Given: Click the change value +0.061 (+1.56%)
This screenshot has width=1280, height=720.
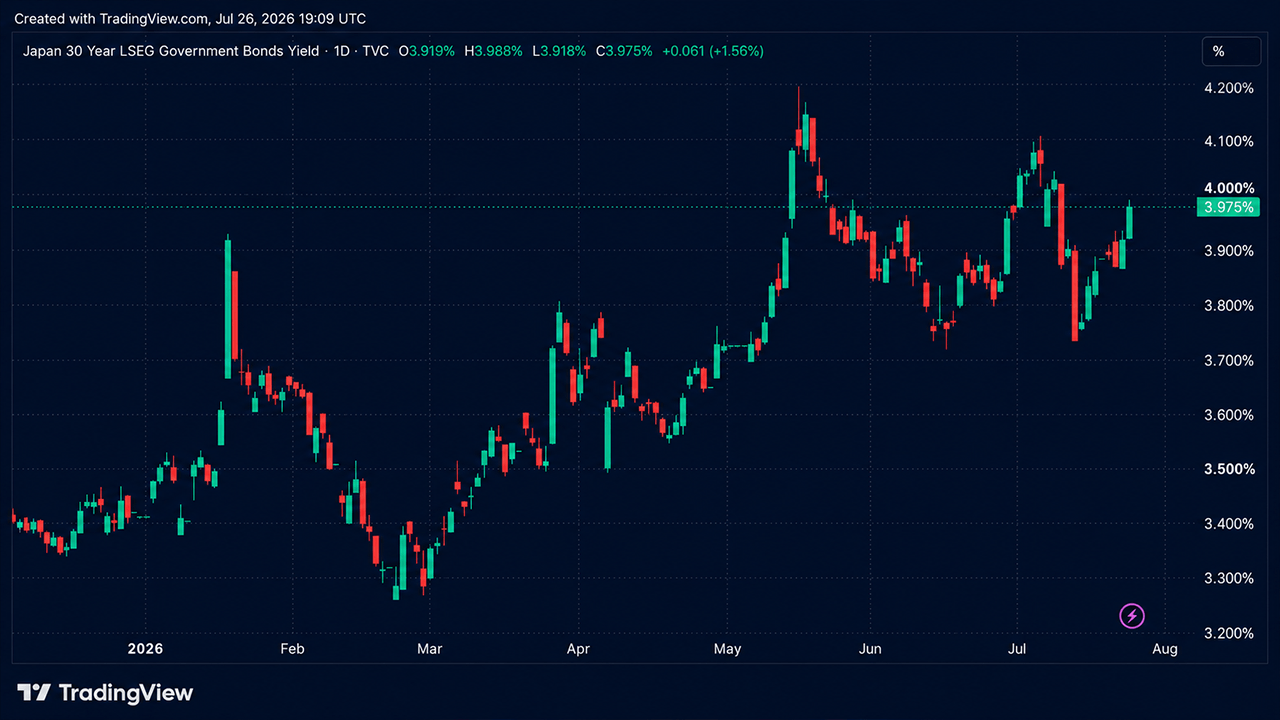Looking at the screenshot, I should (x=713, y=51).
